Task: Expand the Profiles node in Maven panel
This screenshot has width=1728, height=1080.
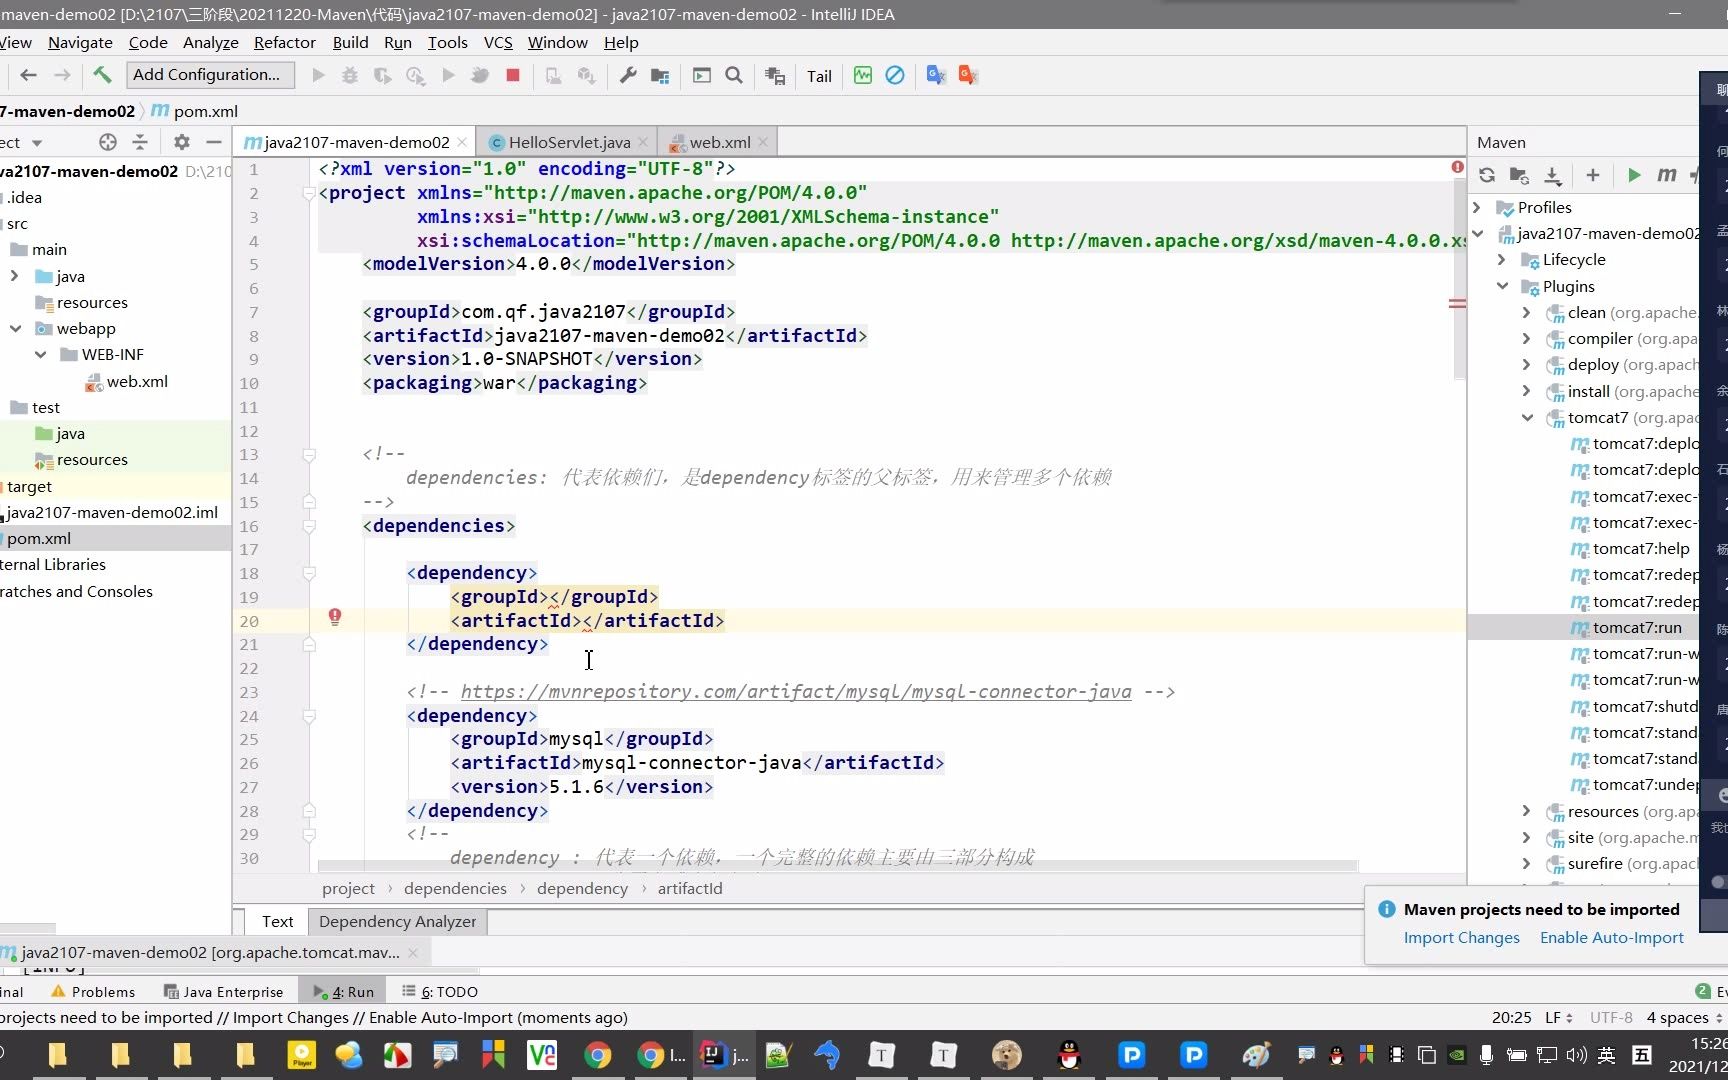Action: [1477, 207]
